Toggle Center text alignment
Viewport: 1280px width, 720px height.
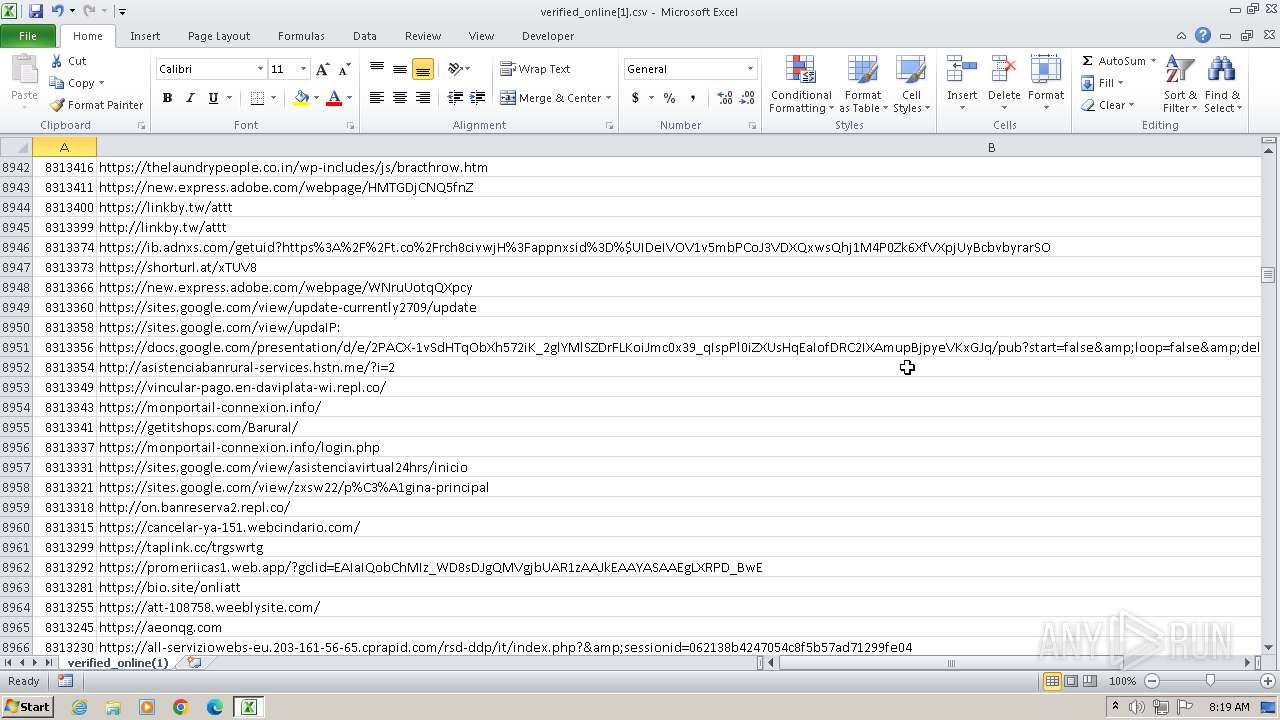pos(400,98)
